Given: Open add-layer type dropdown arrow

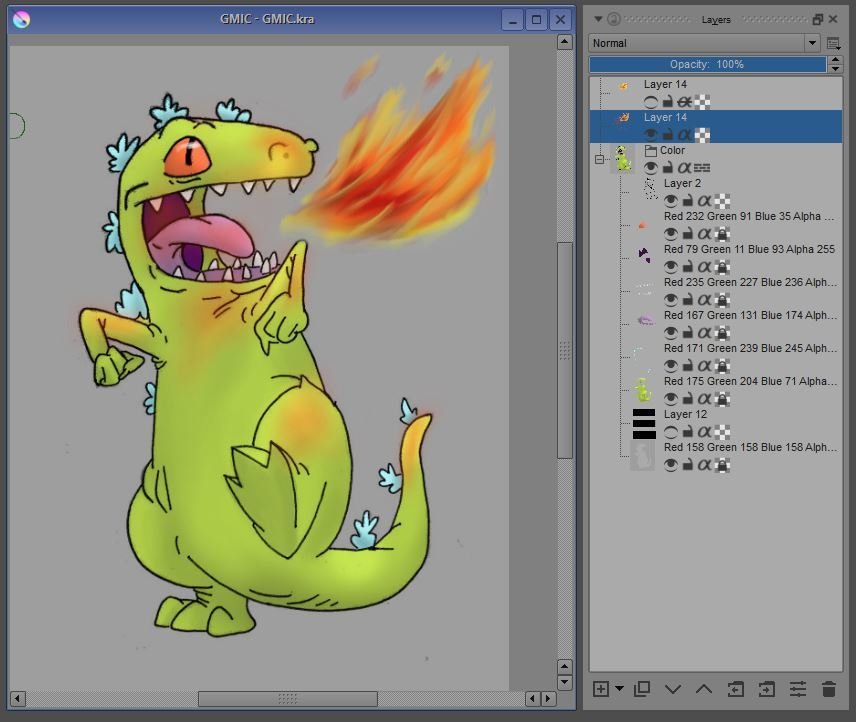Looking at the screenshot, I should point(620,689).
